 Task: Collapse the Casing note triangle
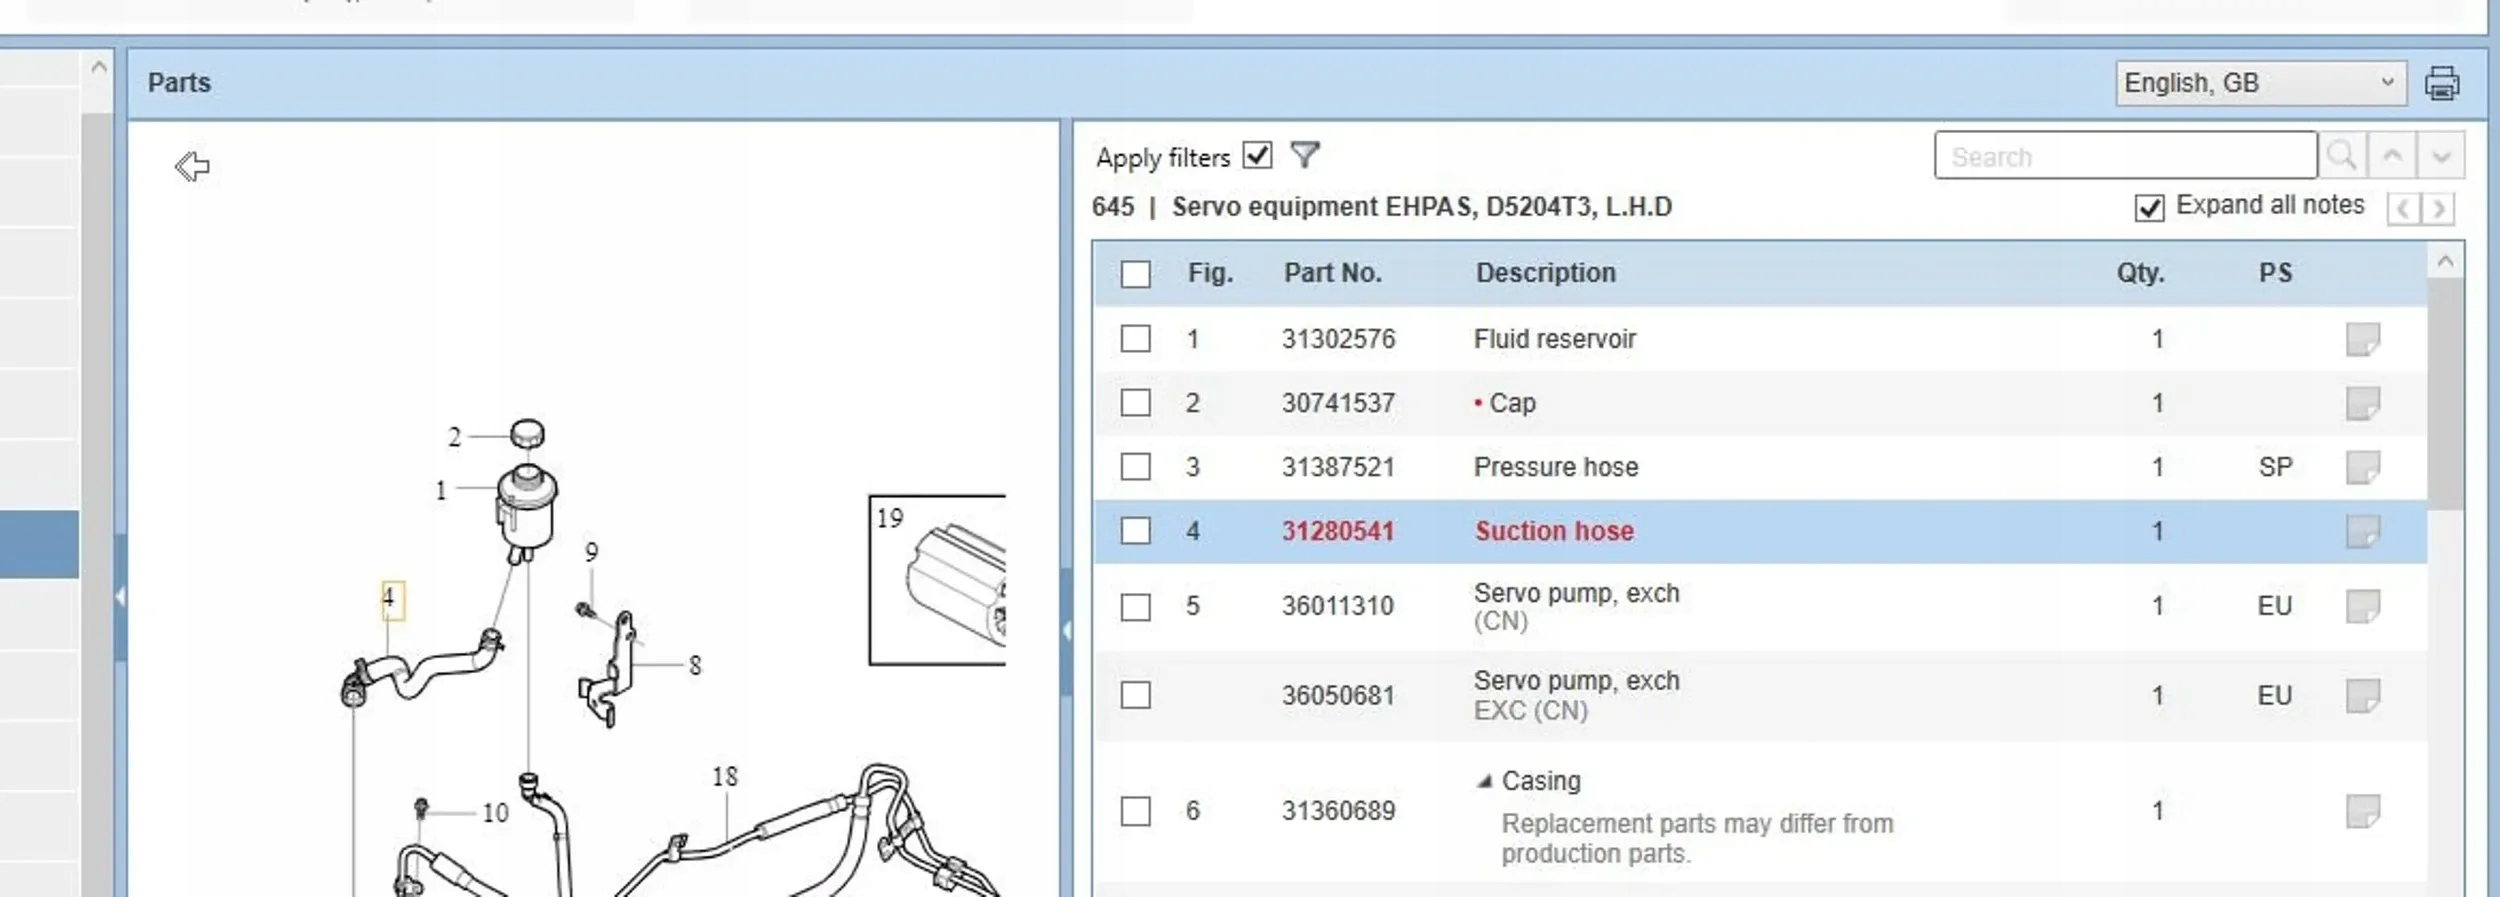(x=1485, y=781)
